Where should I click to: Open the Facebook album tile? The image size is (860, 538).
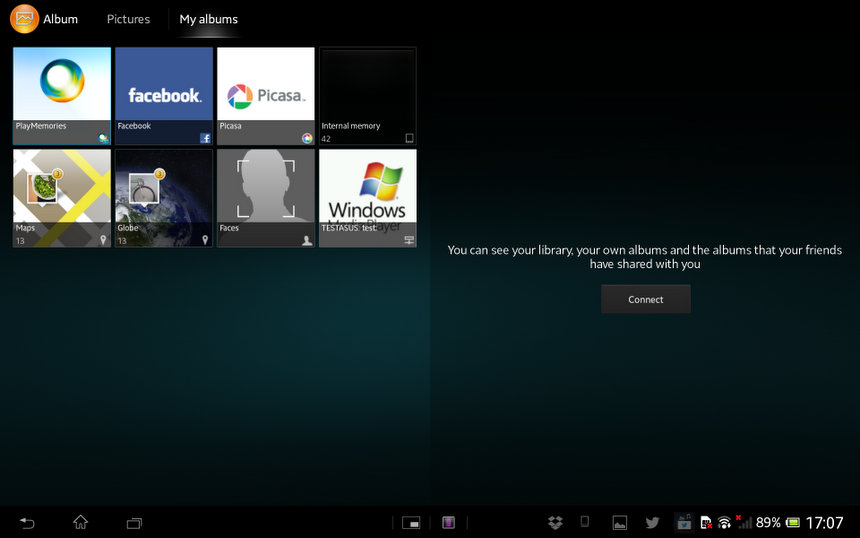point(164,96)
